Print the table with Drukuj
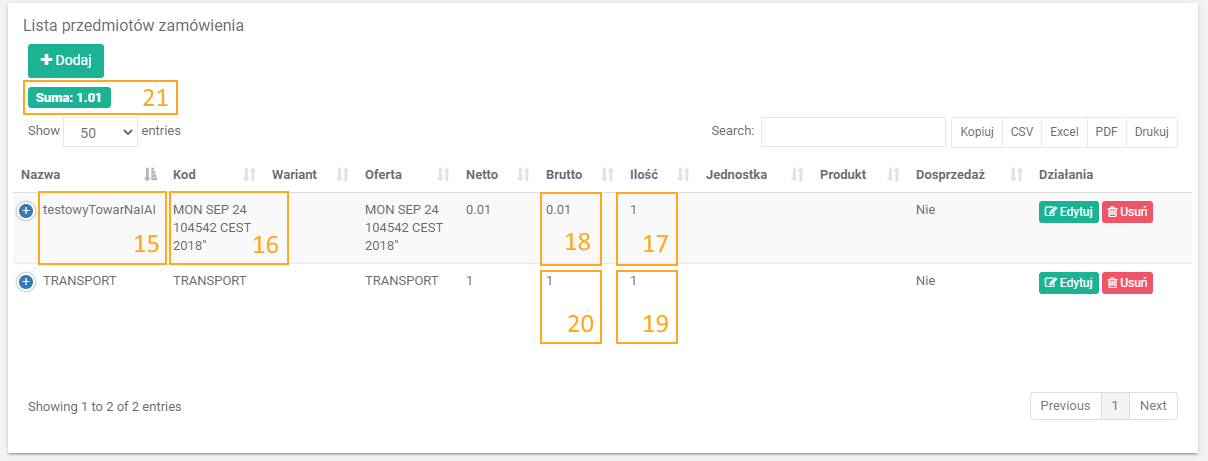 pos(1151,132)
